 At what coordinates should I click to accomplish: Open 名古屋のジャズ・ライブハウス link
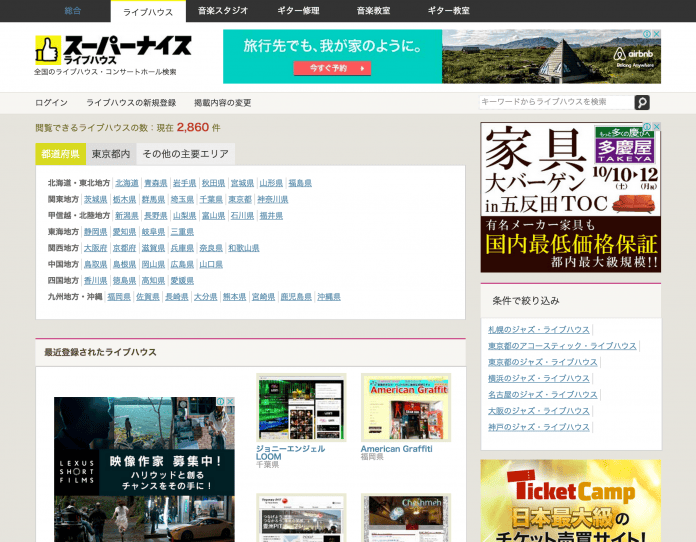(543, 395)
